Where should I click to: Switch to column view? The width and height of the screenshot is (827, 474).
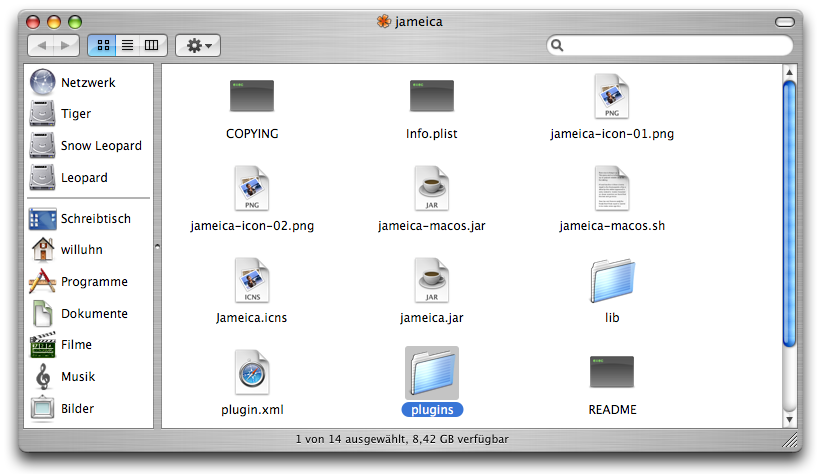click(152, 45)
